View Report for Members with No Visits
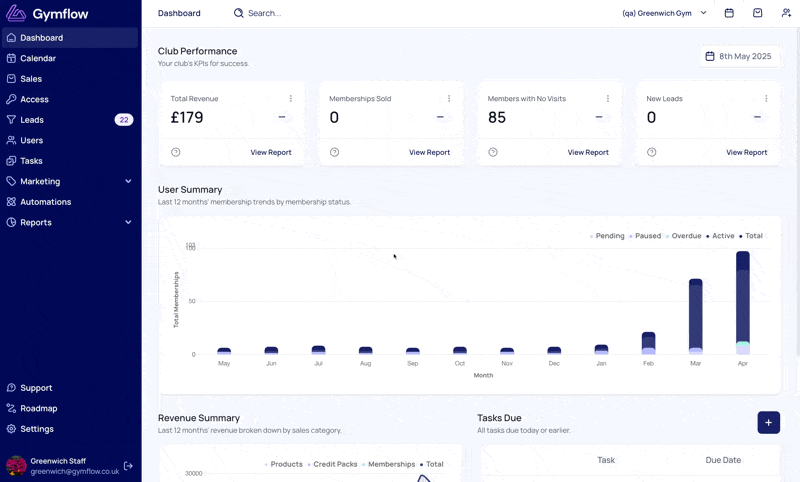Viewport: 800px width, 482px height. [x=588, y=152]
